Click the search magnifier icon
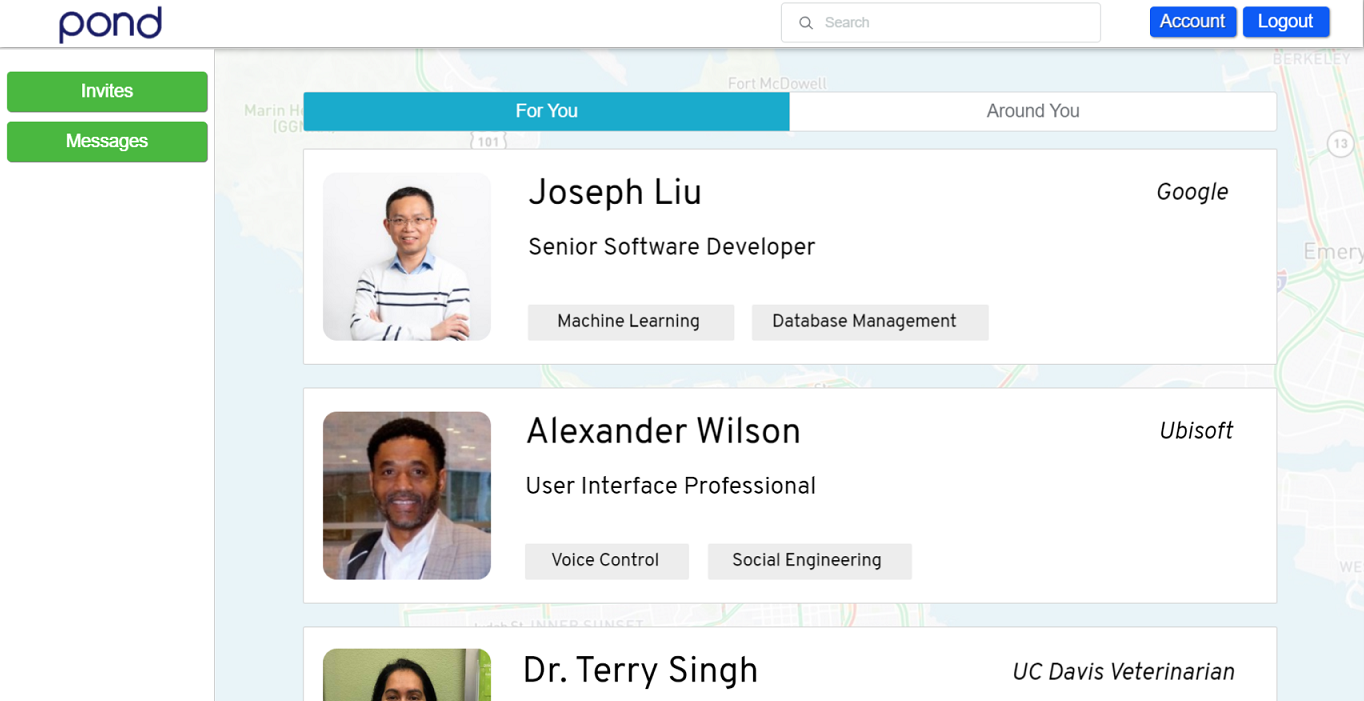 point(805,23)
